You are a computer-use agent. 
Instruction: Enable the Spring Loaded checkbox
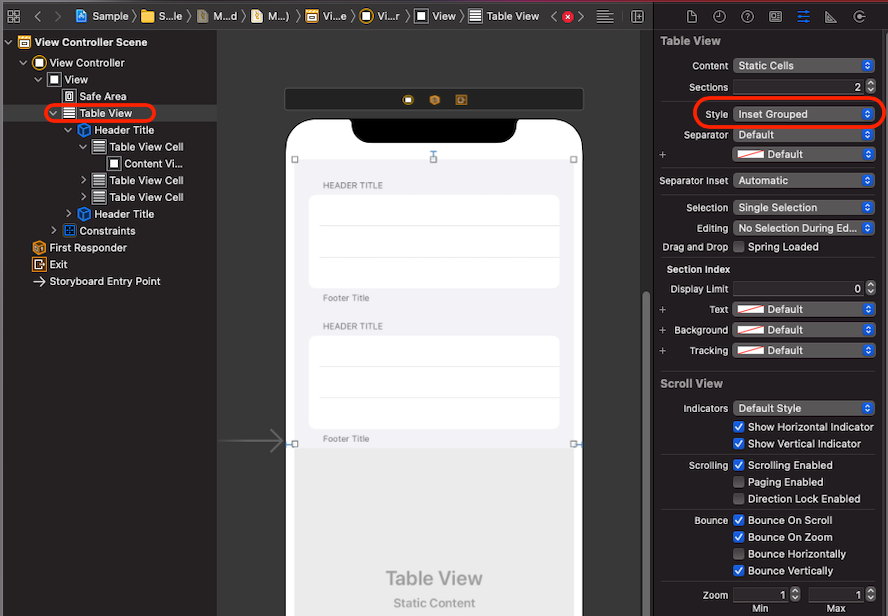pos(738,247)
